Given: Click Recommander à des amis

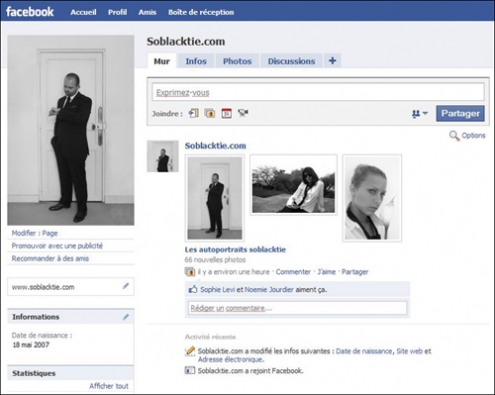Looking at the screenshot, I should (50, 258).
